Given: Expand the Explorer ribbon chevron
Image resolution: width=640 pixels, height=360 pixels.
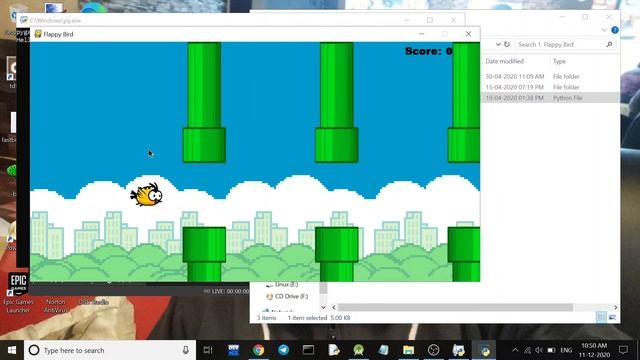Looking at the screenshot, I should point(604,30).
